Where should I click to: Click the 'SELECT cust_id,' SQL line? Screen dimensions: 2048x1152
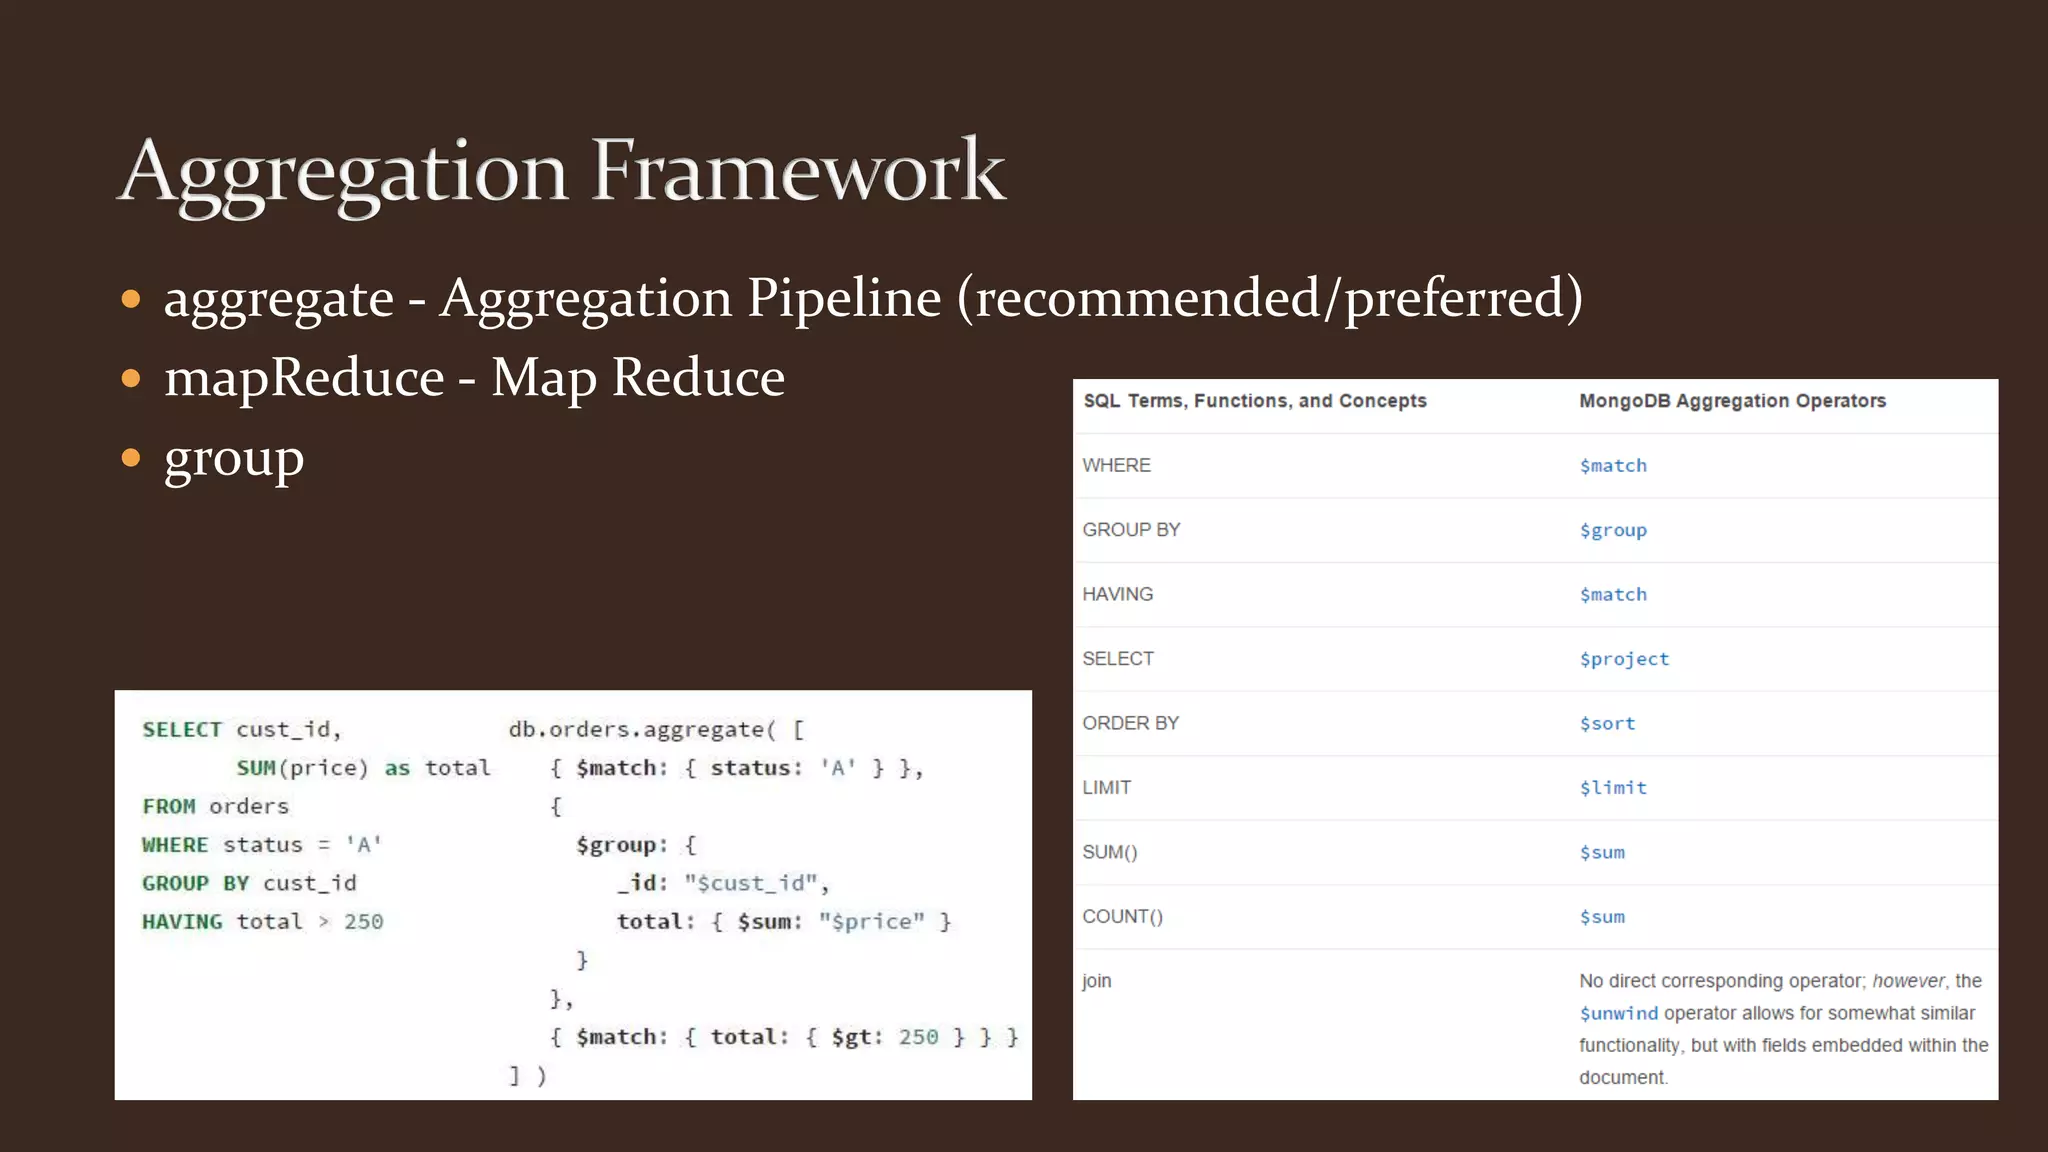(x=242, y=730)
